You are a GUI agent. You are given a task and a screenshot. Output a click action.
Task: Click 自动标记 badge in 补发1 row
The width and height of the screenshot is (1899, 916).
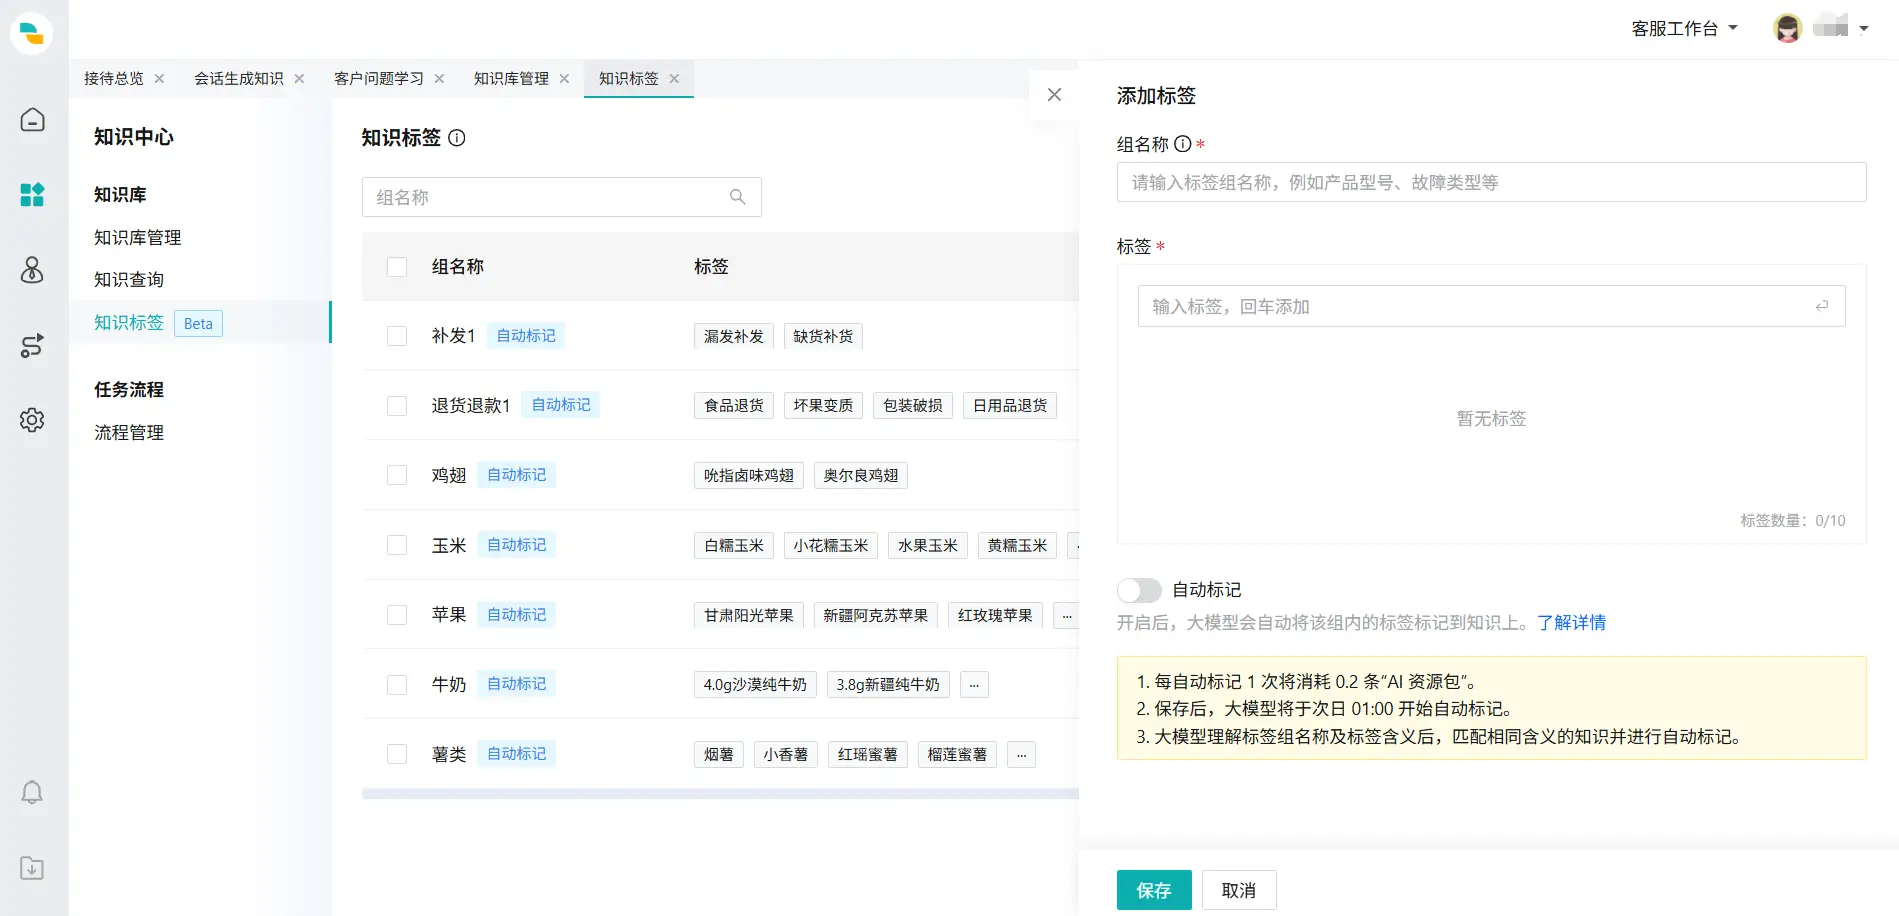(526, 336)
